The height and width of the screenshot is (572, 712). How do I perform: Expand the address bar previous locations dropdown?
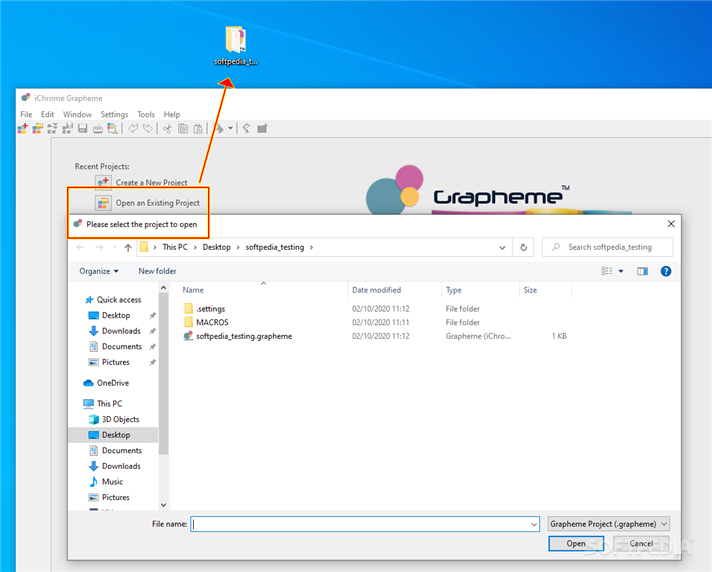click(x=502, y=247)
